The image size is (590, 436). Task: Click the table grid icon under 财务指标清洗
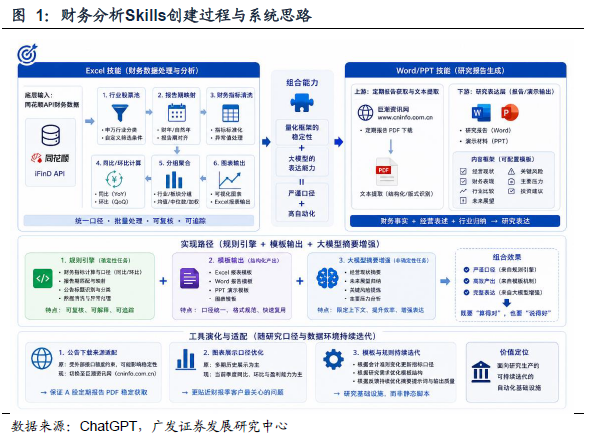click(x=230, y=113)
